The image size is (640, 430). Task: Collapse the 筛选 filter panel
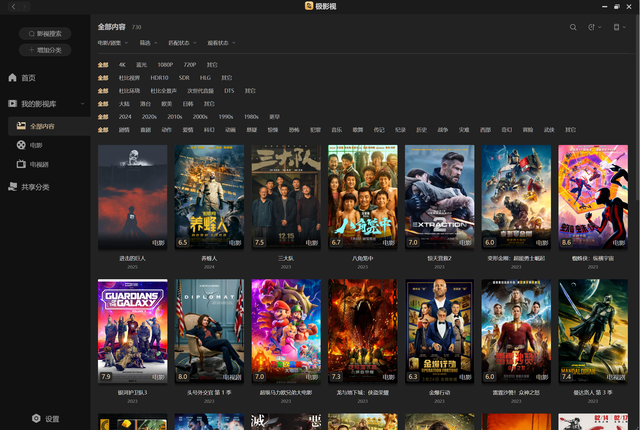149,43
